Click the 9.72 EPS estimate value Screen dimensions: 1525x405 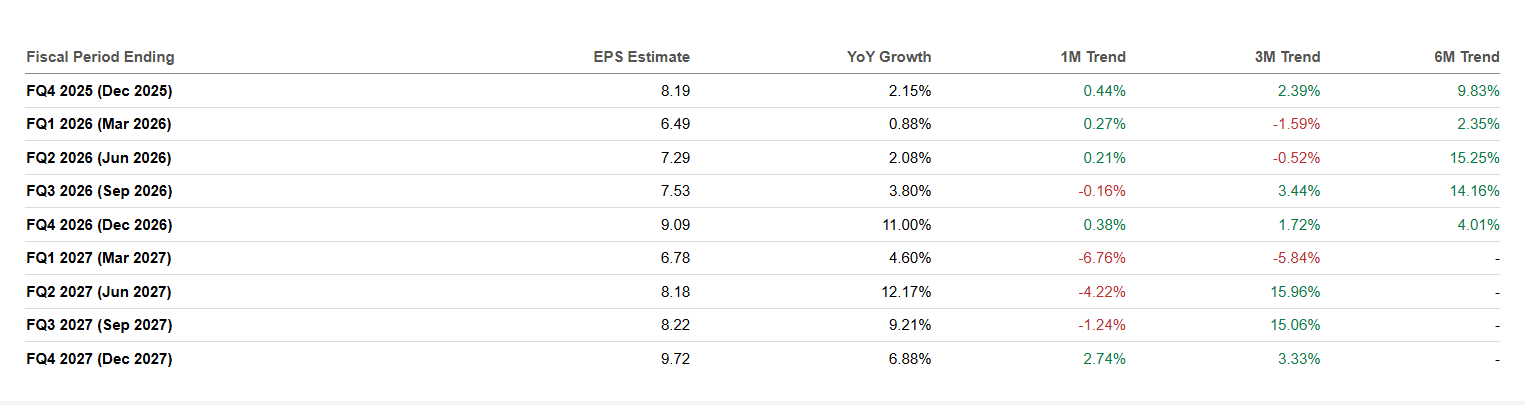click(x=675, y=358)
